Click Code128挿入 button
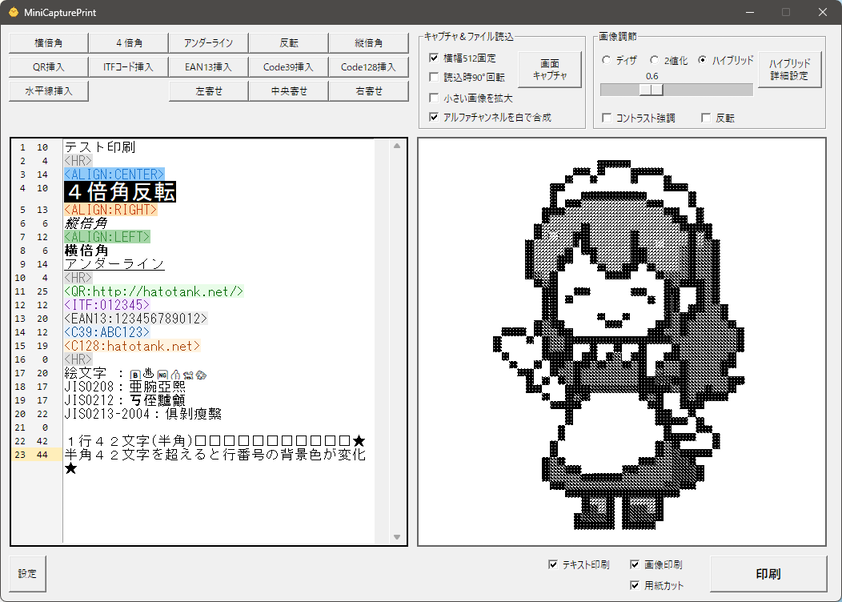The height and width of the screenshot is (602, 842). click(x=368, y=67)
